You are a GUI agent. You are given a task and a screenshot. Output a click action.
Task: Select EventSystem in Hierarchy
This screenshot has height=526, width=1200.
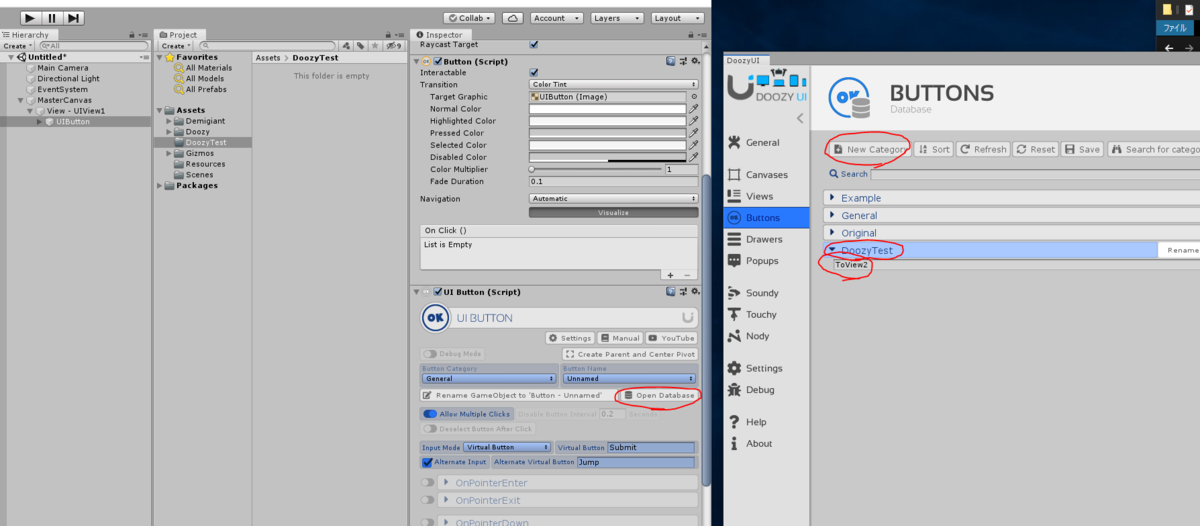click(x=62, y=90)
